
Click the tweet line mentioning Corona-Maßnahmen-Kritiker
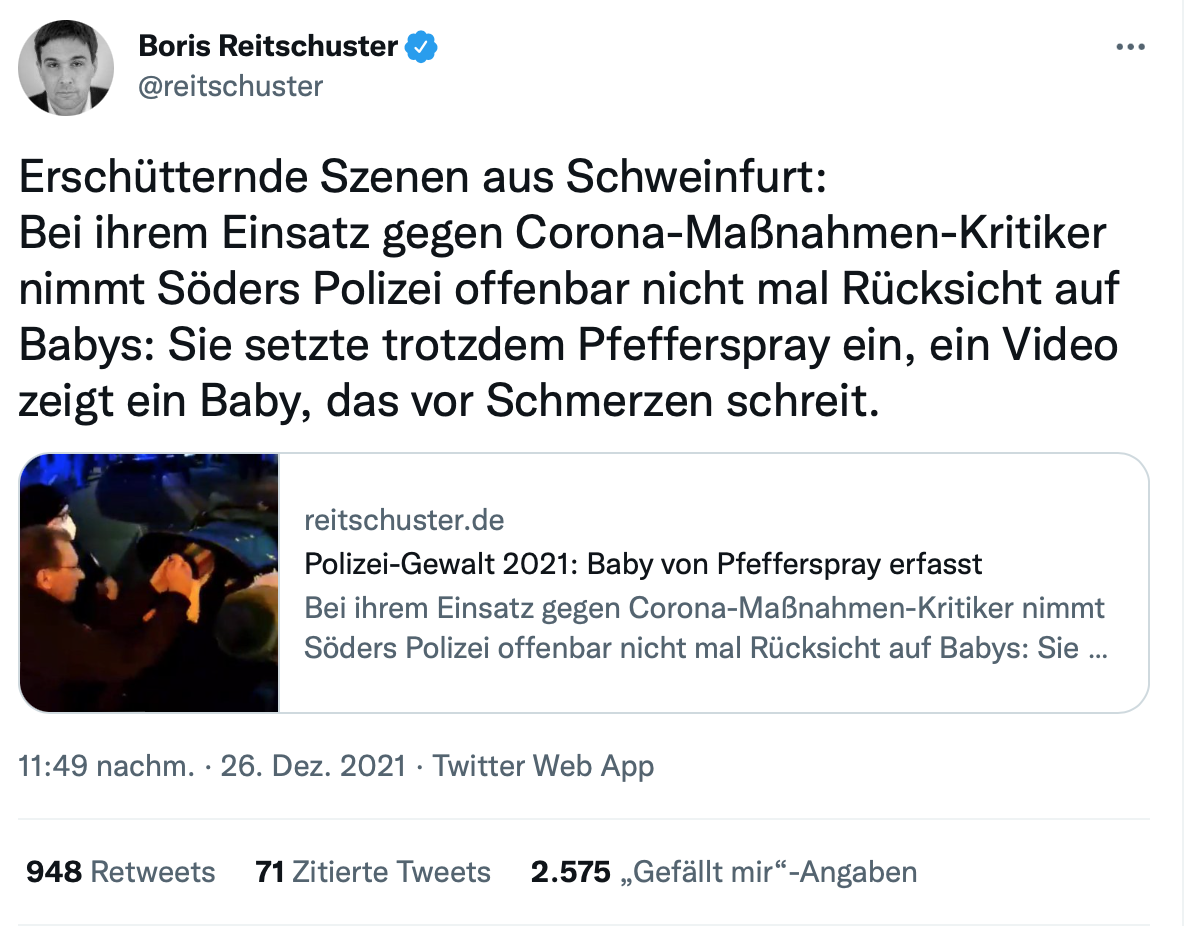click(563, 233)
